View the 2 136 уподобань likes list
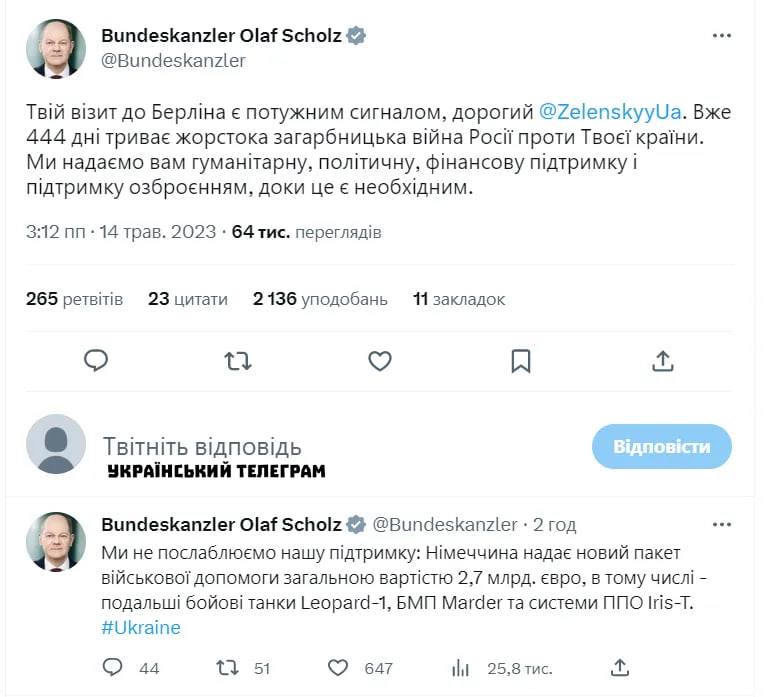Viewport: 773px width, 697px height. pyautogui.click(x=320, y=299)
